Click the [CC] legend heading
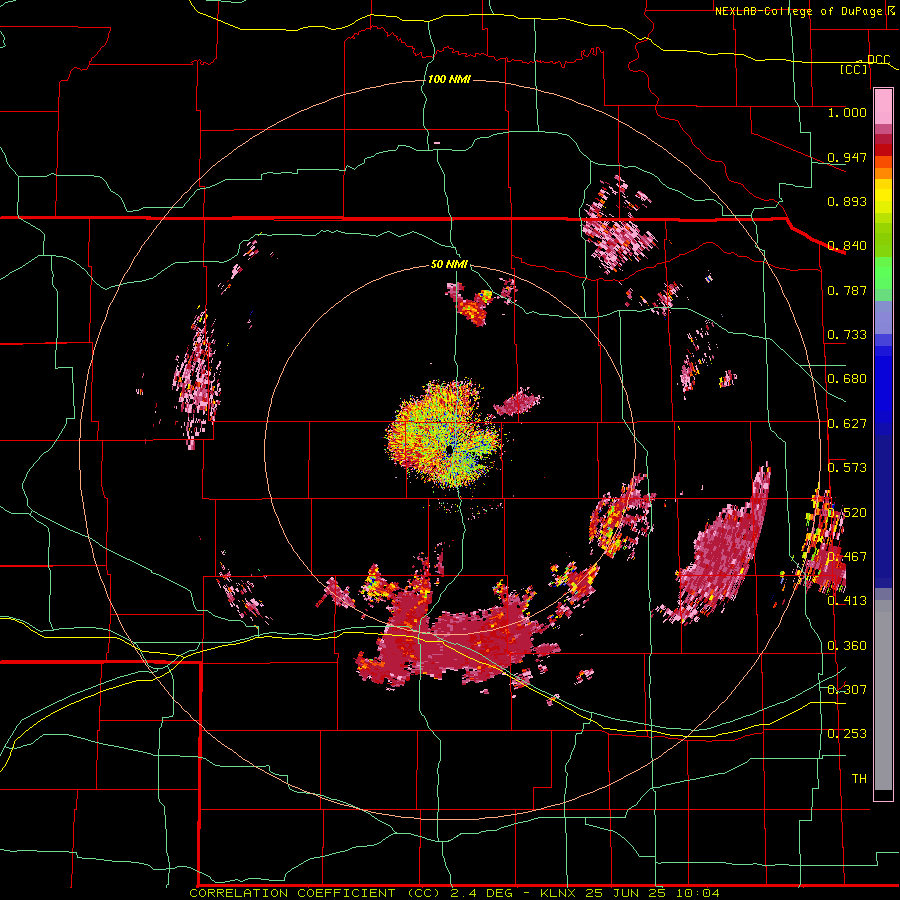Image resolution: width=900 pixels, height=900 pixels. click(854, 69)
